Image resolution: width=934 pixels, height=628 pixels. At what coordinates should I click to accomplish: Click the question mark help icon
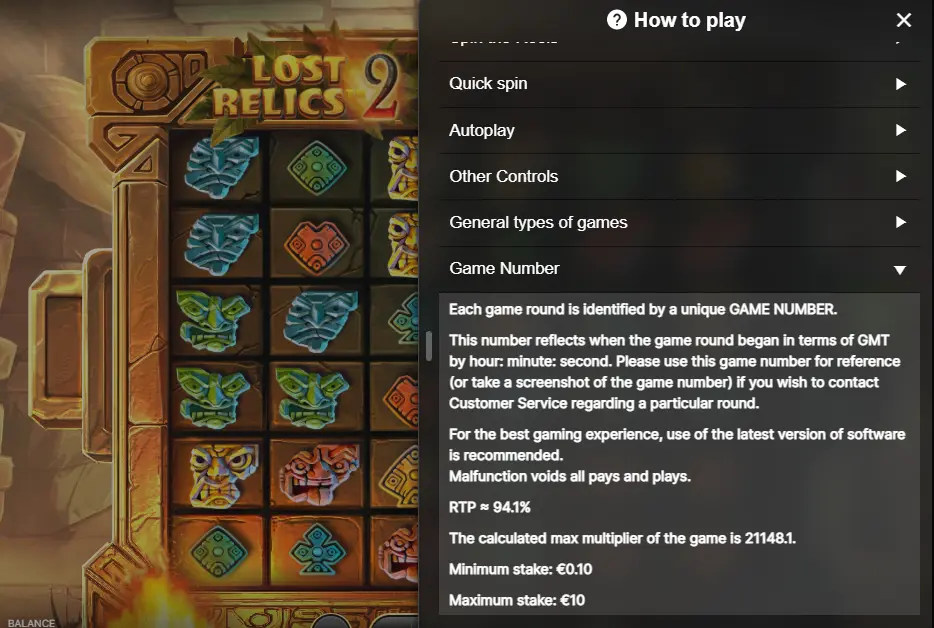[617, 20]
